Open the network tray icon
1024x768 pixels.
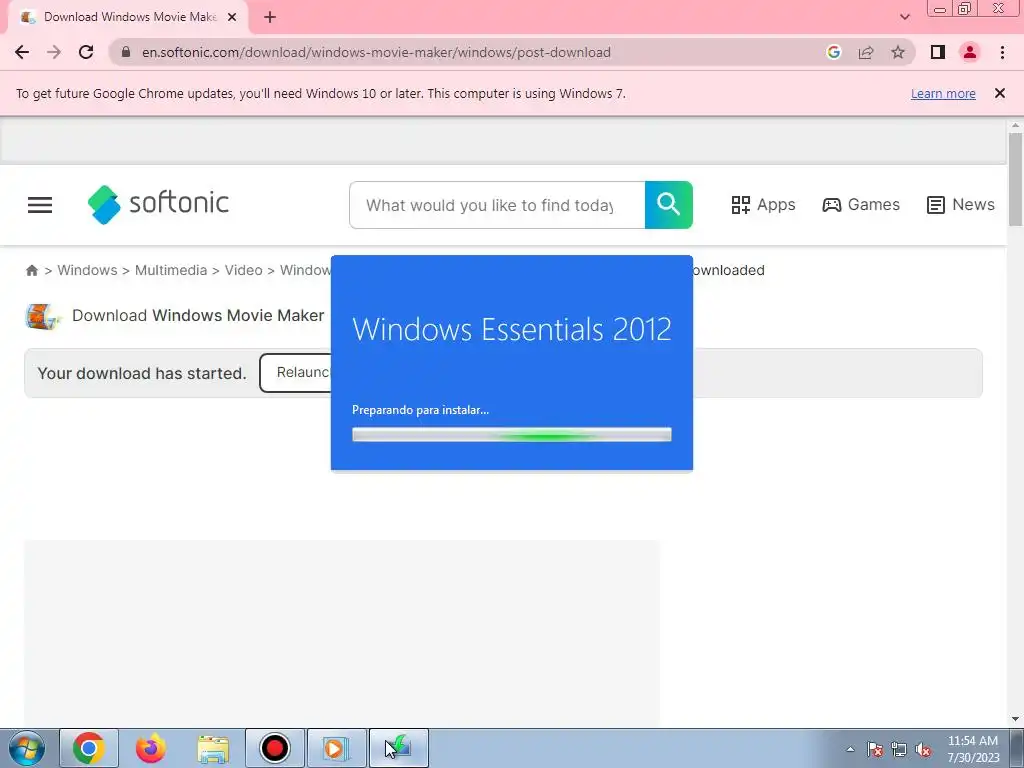(x=899, y=749)
